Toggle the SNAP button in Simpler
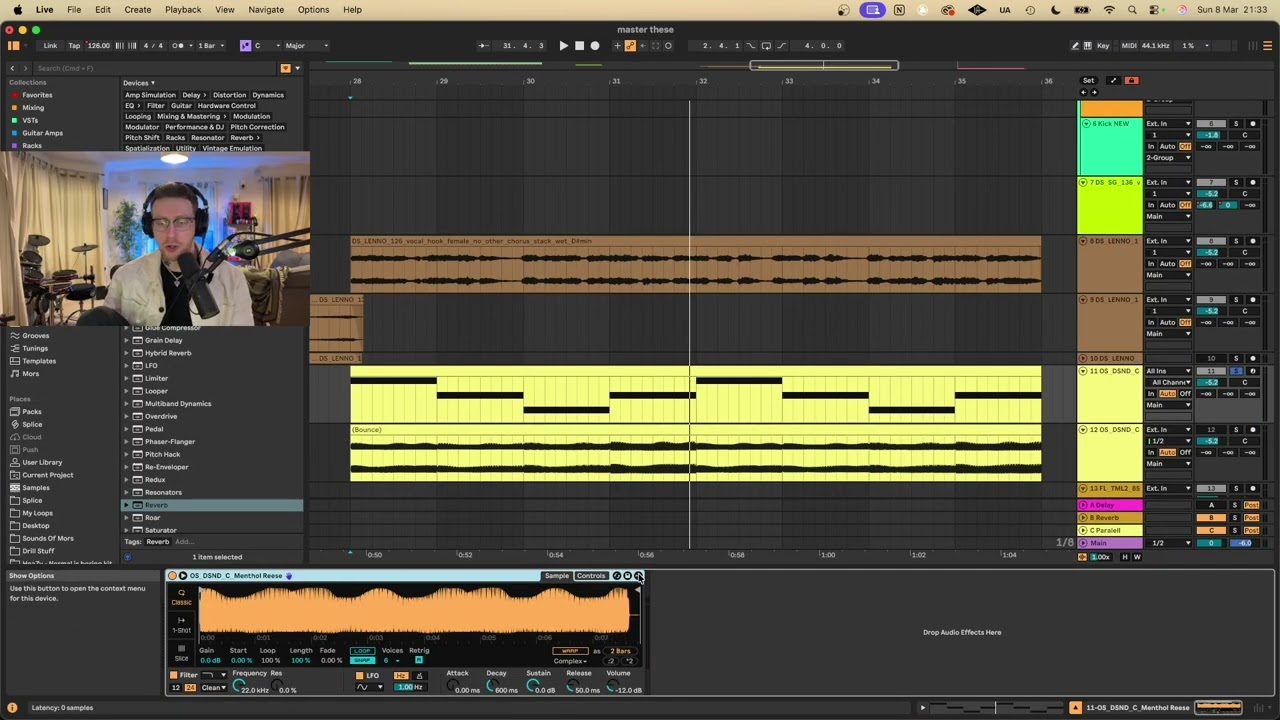The image size is (1280, 720). (362, 660)
